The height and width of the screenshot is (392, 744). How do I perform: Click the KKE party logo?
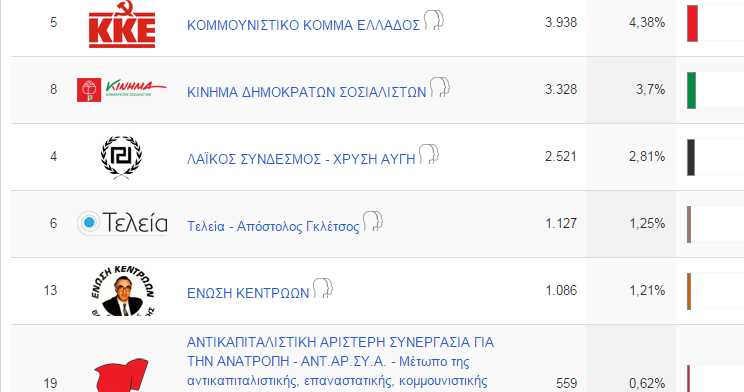pyautogui.click(x=122, y=24)
